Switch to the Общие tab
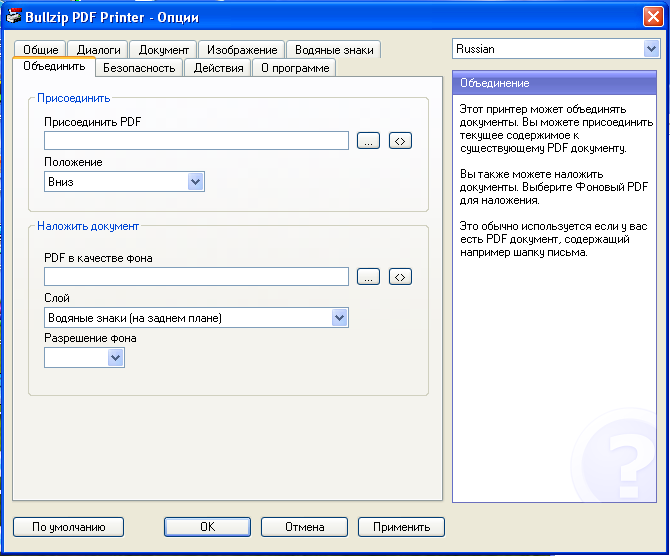Screen dimensions: 670x556 point(40,50)
